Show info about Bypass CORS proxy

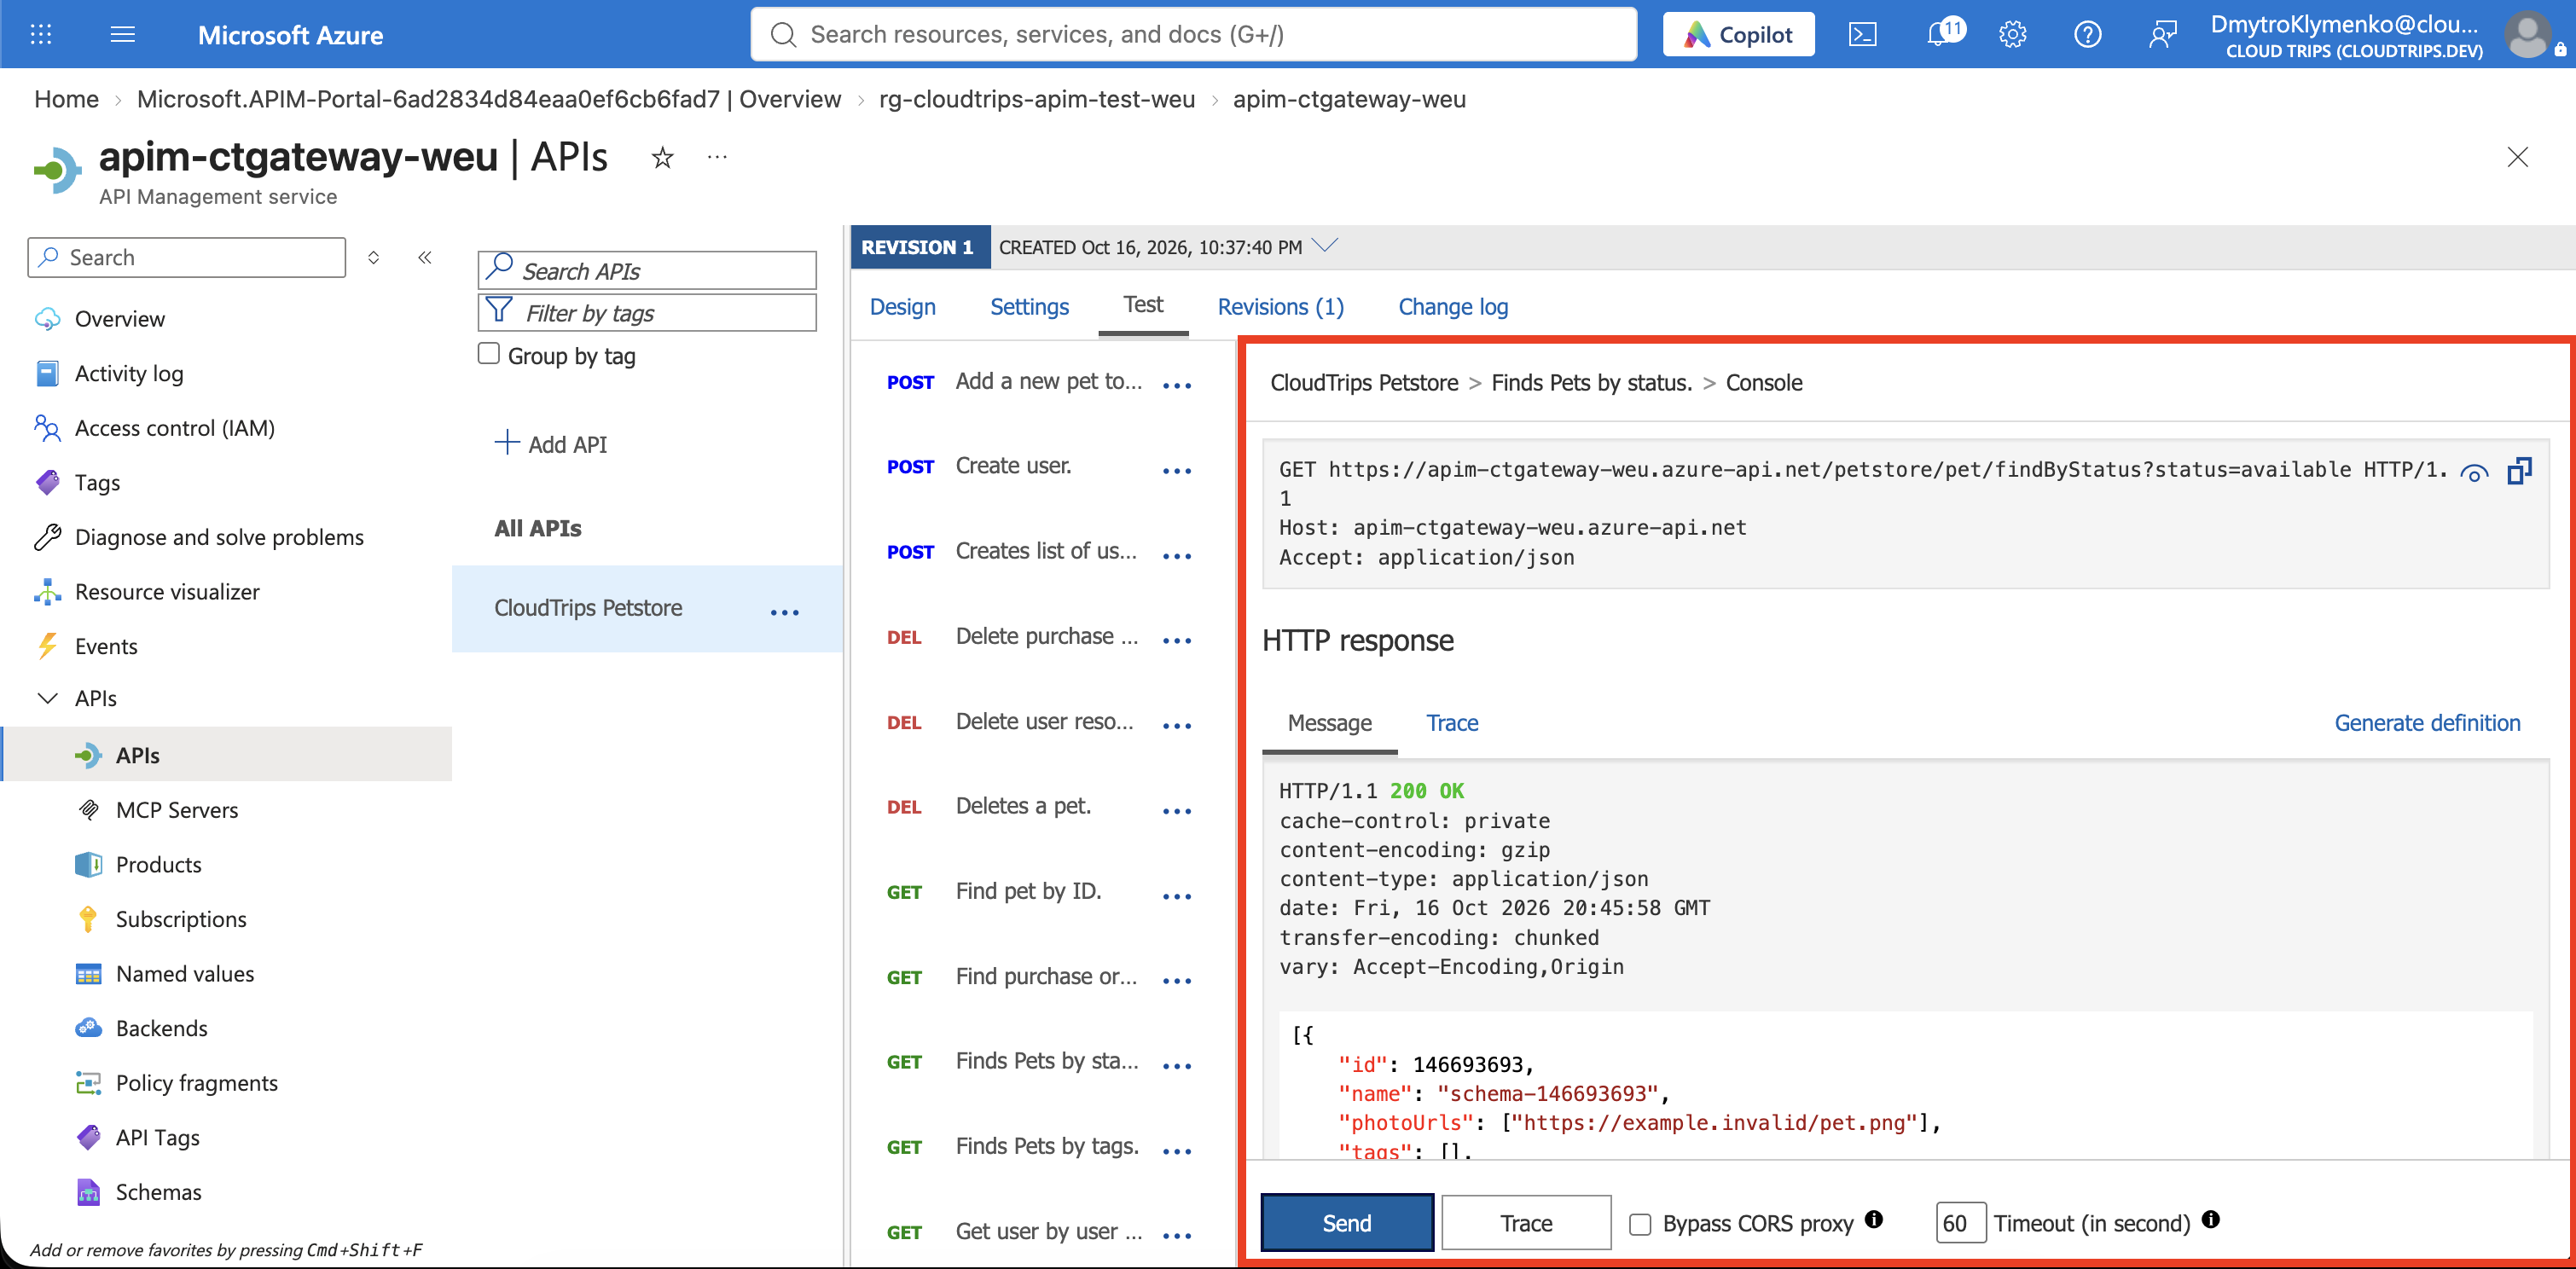pyautogui.click(x=1874, y=1219)
